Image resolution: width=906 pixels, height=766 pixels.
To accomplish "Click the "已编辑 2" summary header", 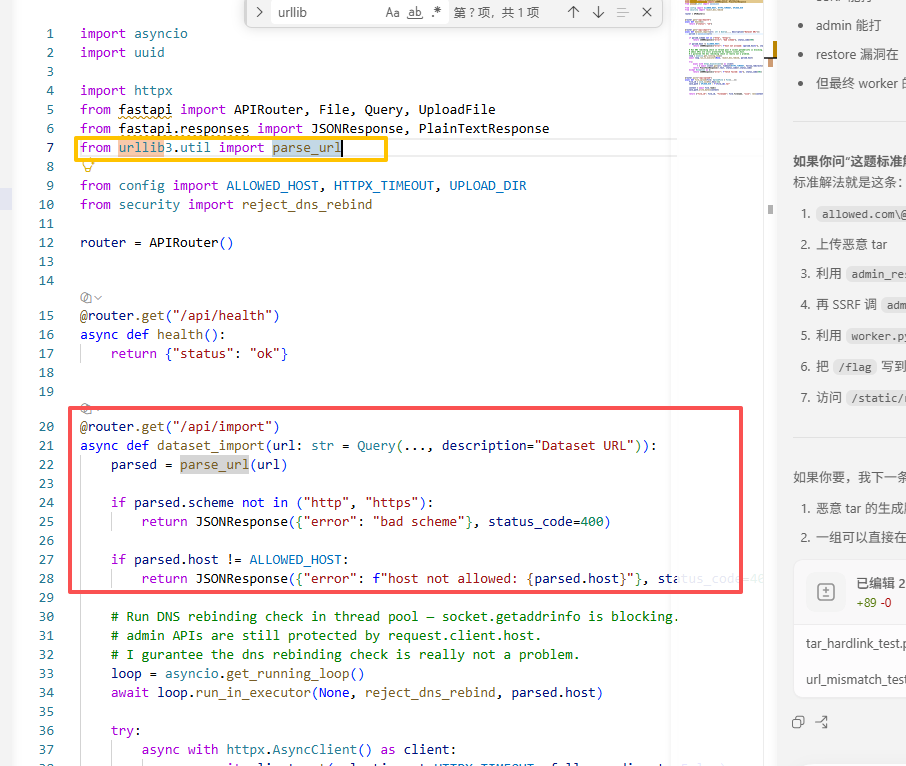I will [881, 583].
